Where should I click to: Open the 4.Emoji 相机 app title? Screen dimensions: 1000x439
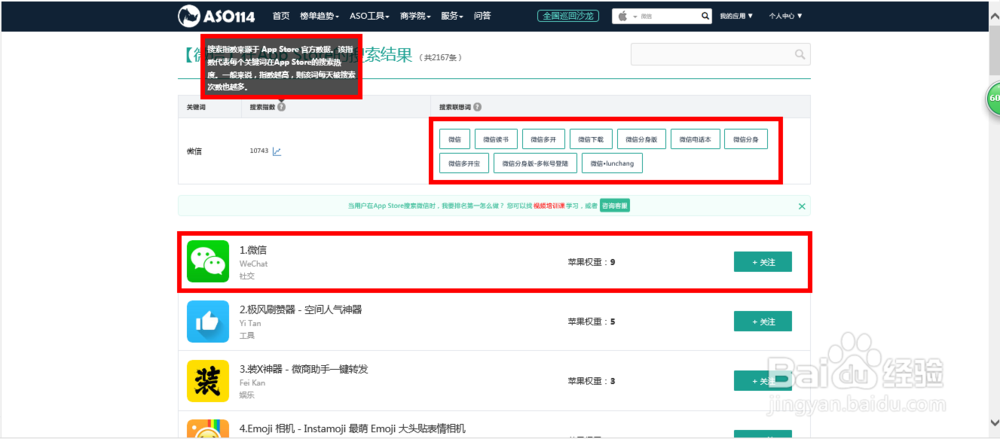pyautogui.click(x=353, y=428)
